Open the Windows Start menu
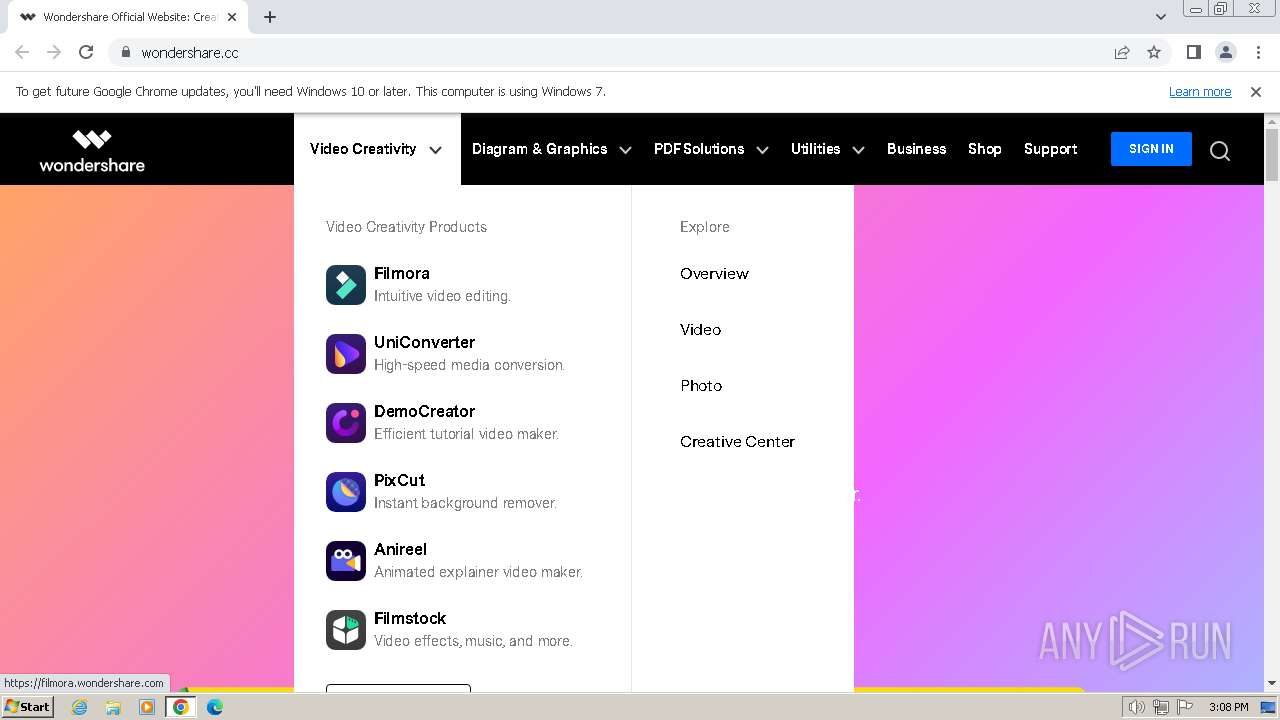The width and height of the screenshot is (1280, 720). [28, 707]
